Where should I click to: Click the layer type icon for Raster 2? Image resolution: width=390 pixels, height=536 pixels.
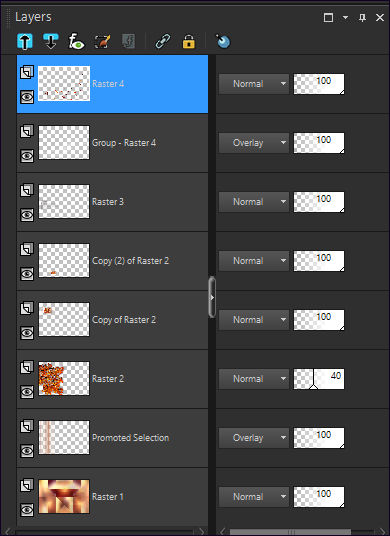pyautogui.click(x=27, y=367)
